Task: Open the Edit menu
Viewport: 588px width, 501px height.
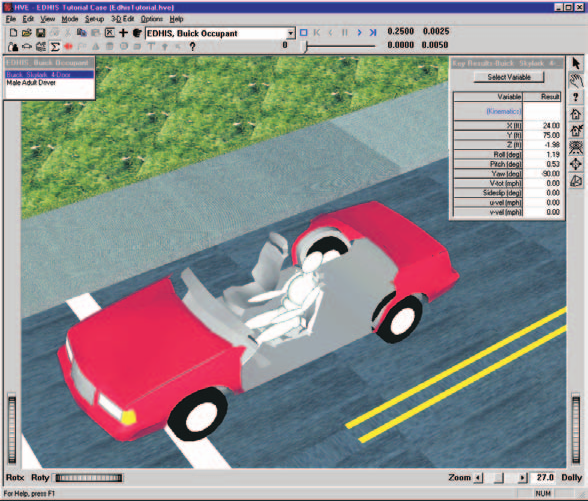Action: pos(28,19)
